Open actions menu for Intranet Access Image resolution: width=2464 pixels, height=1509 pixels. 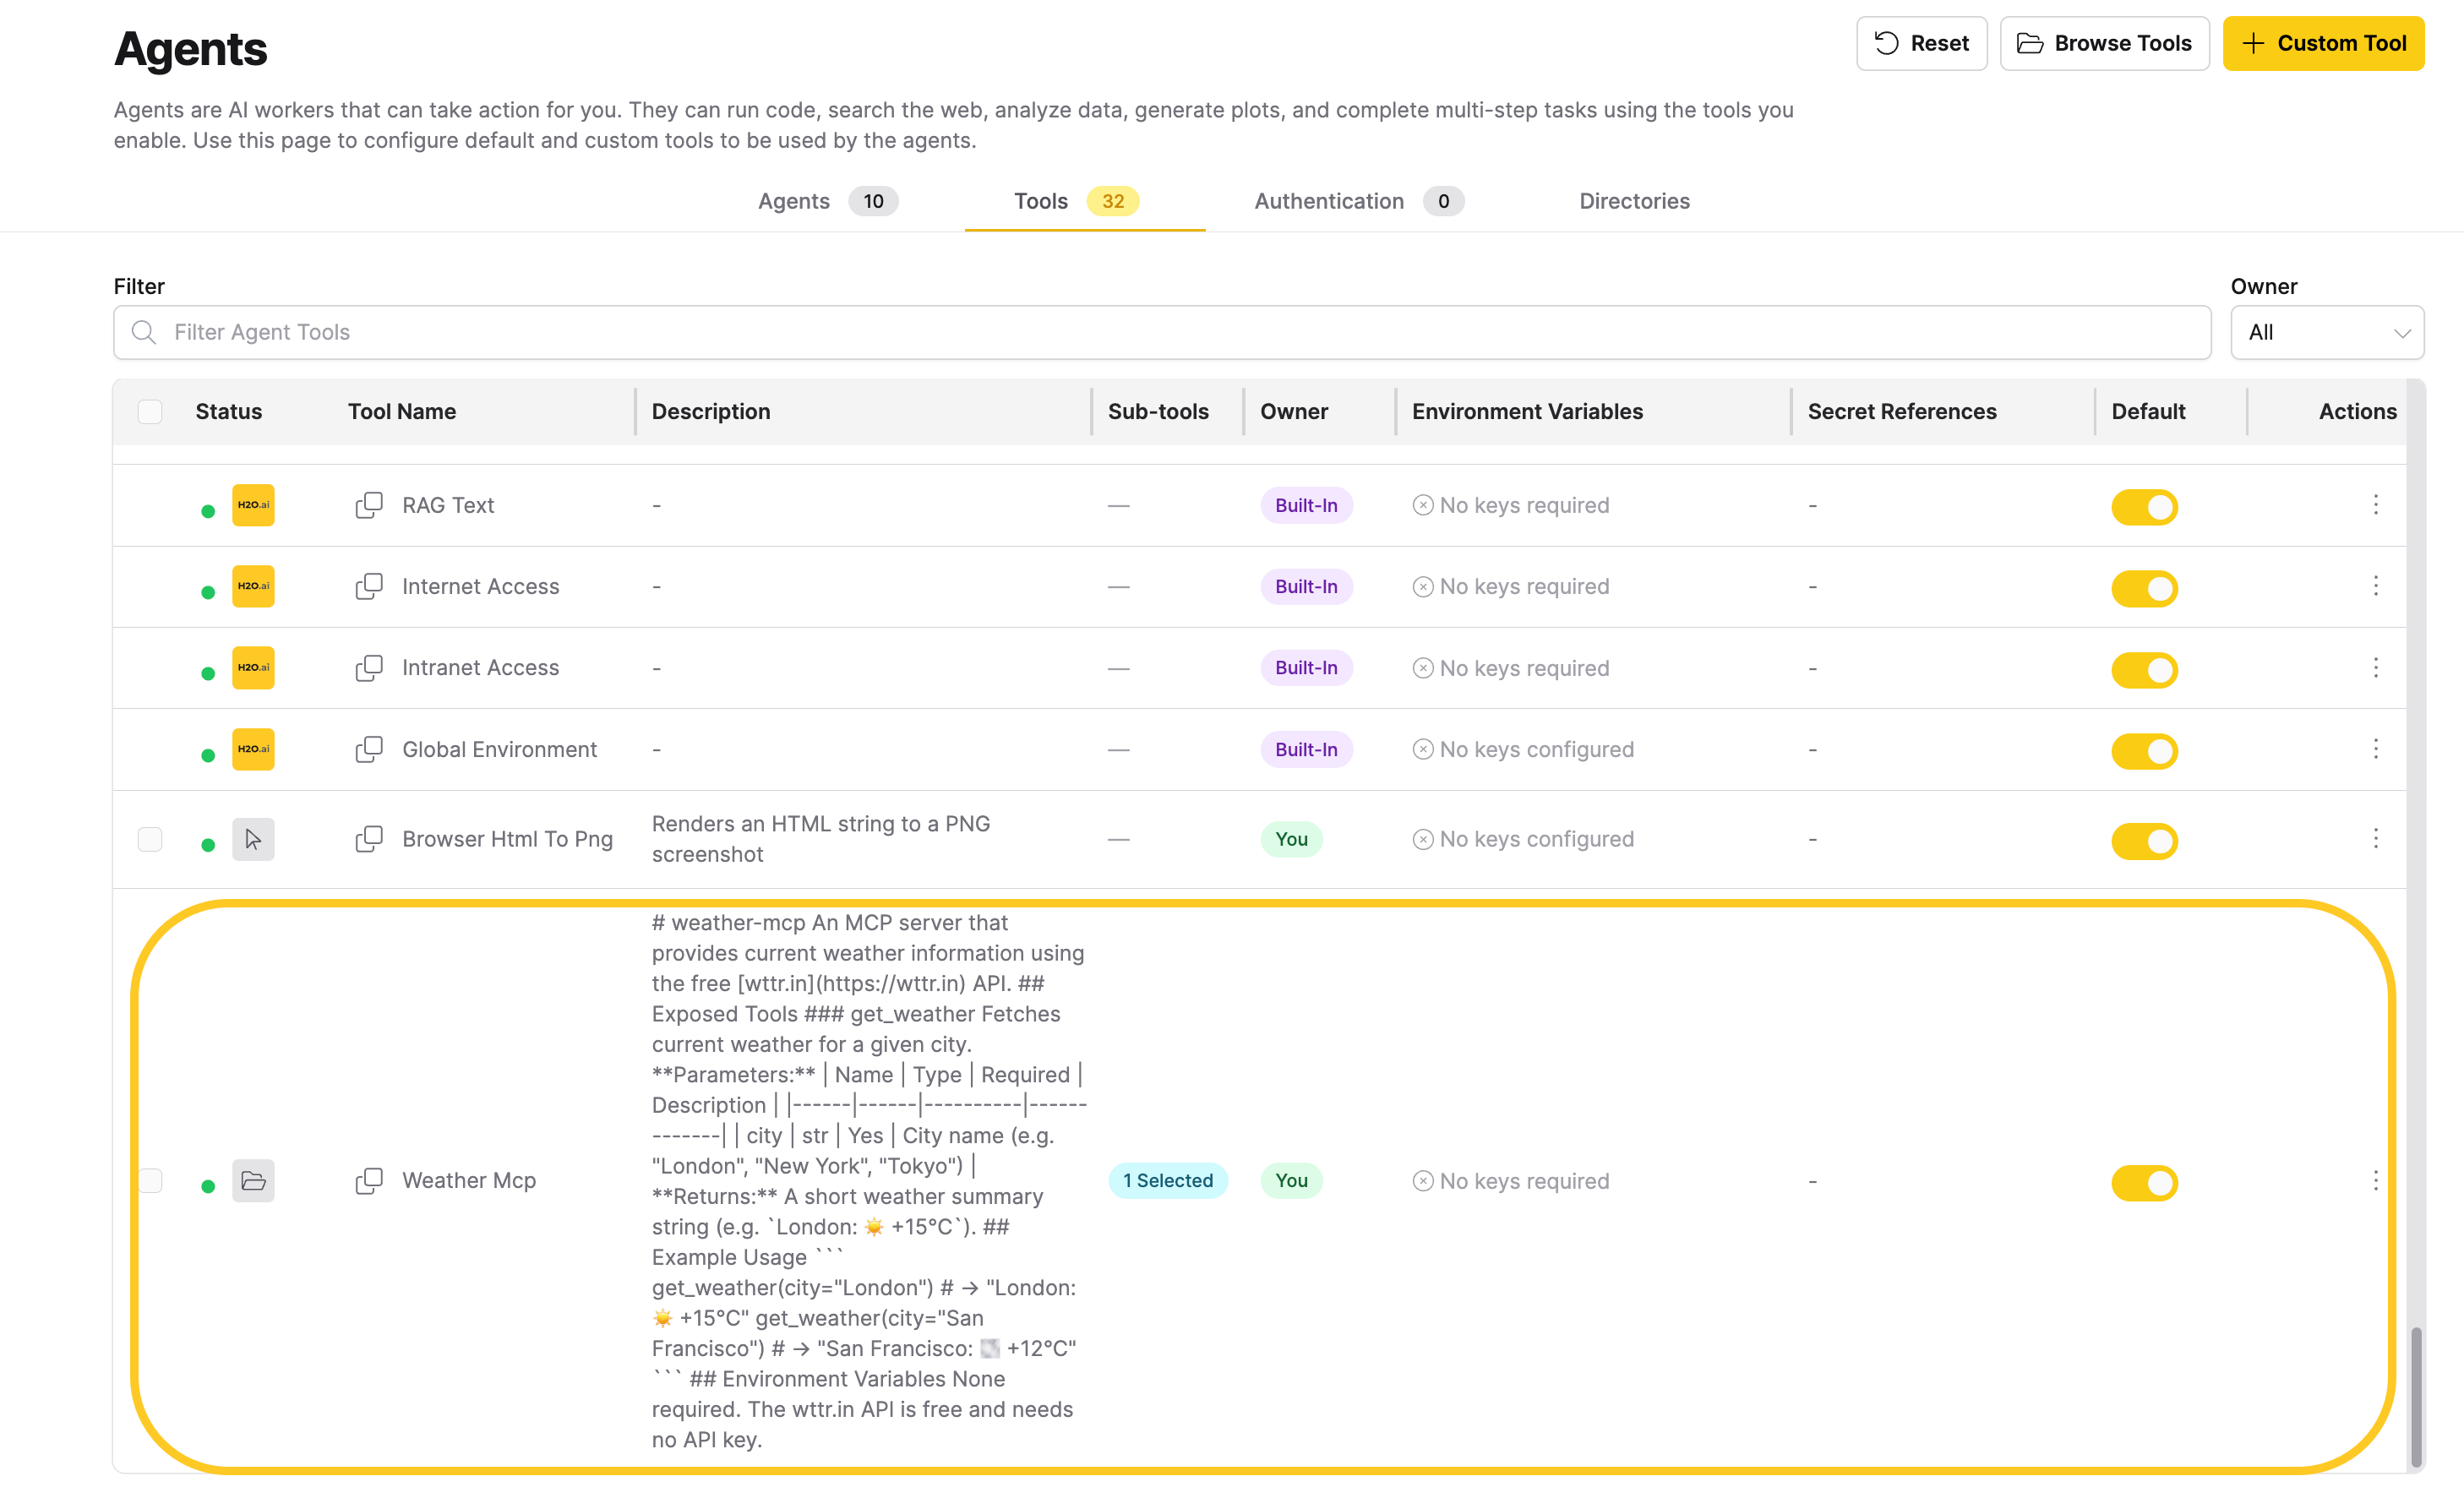point(2376,667)
